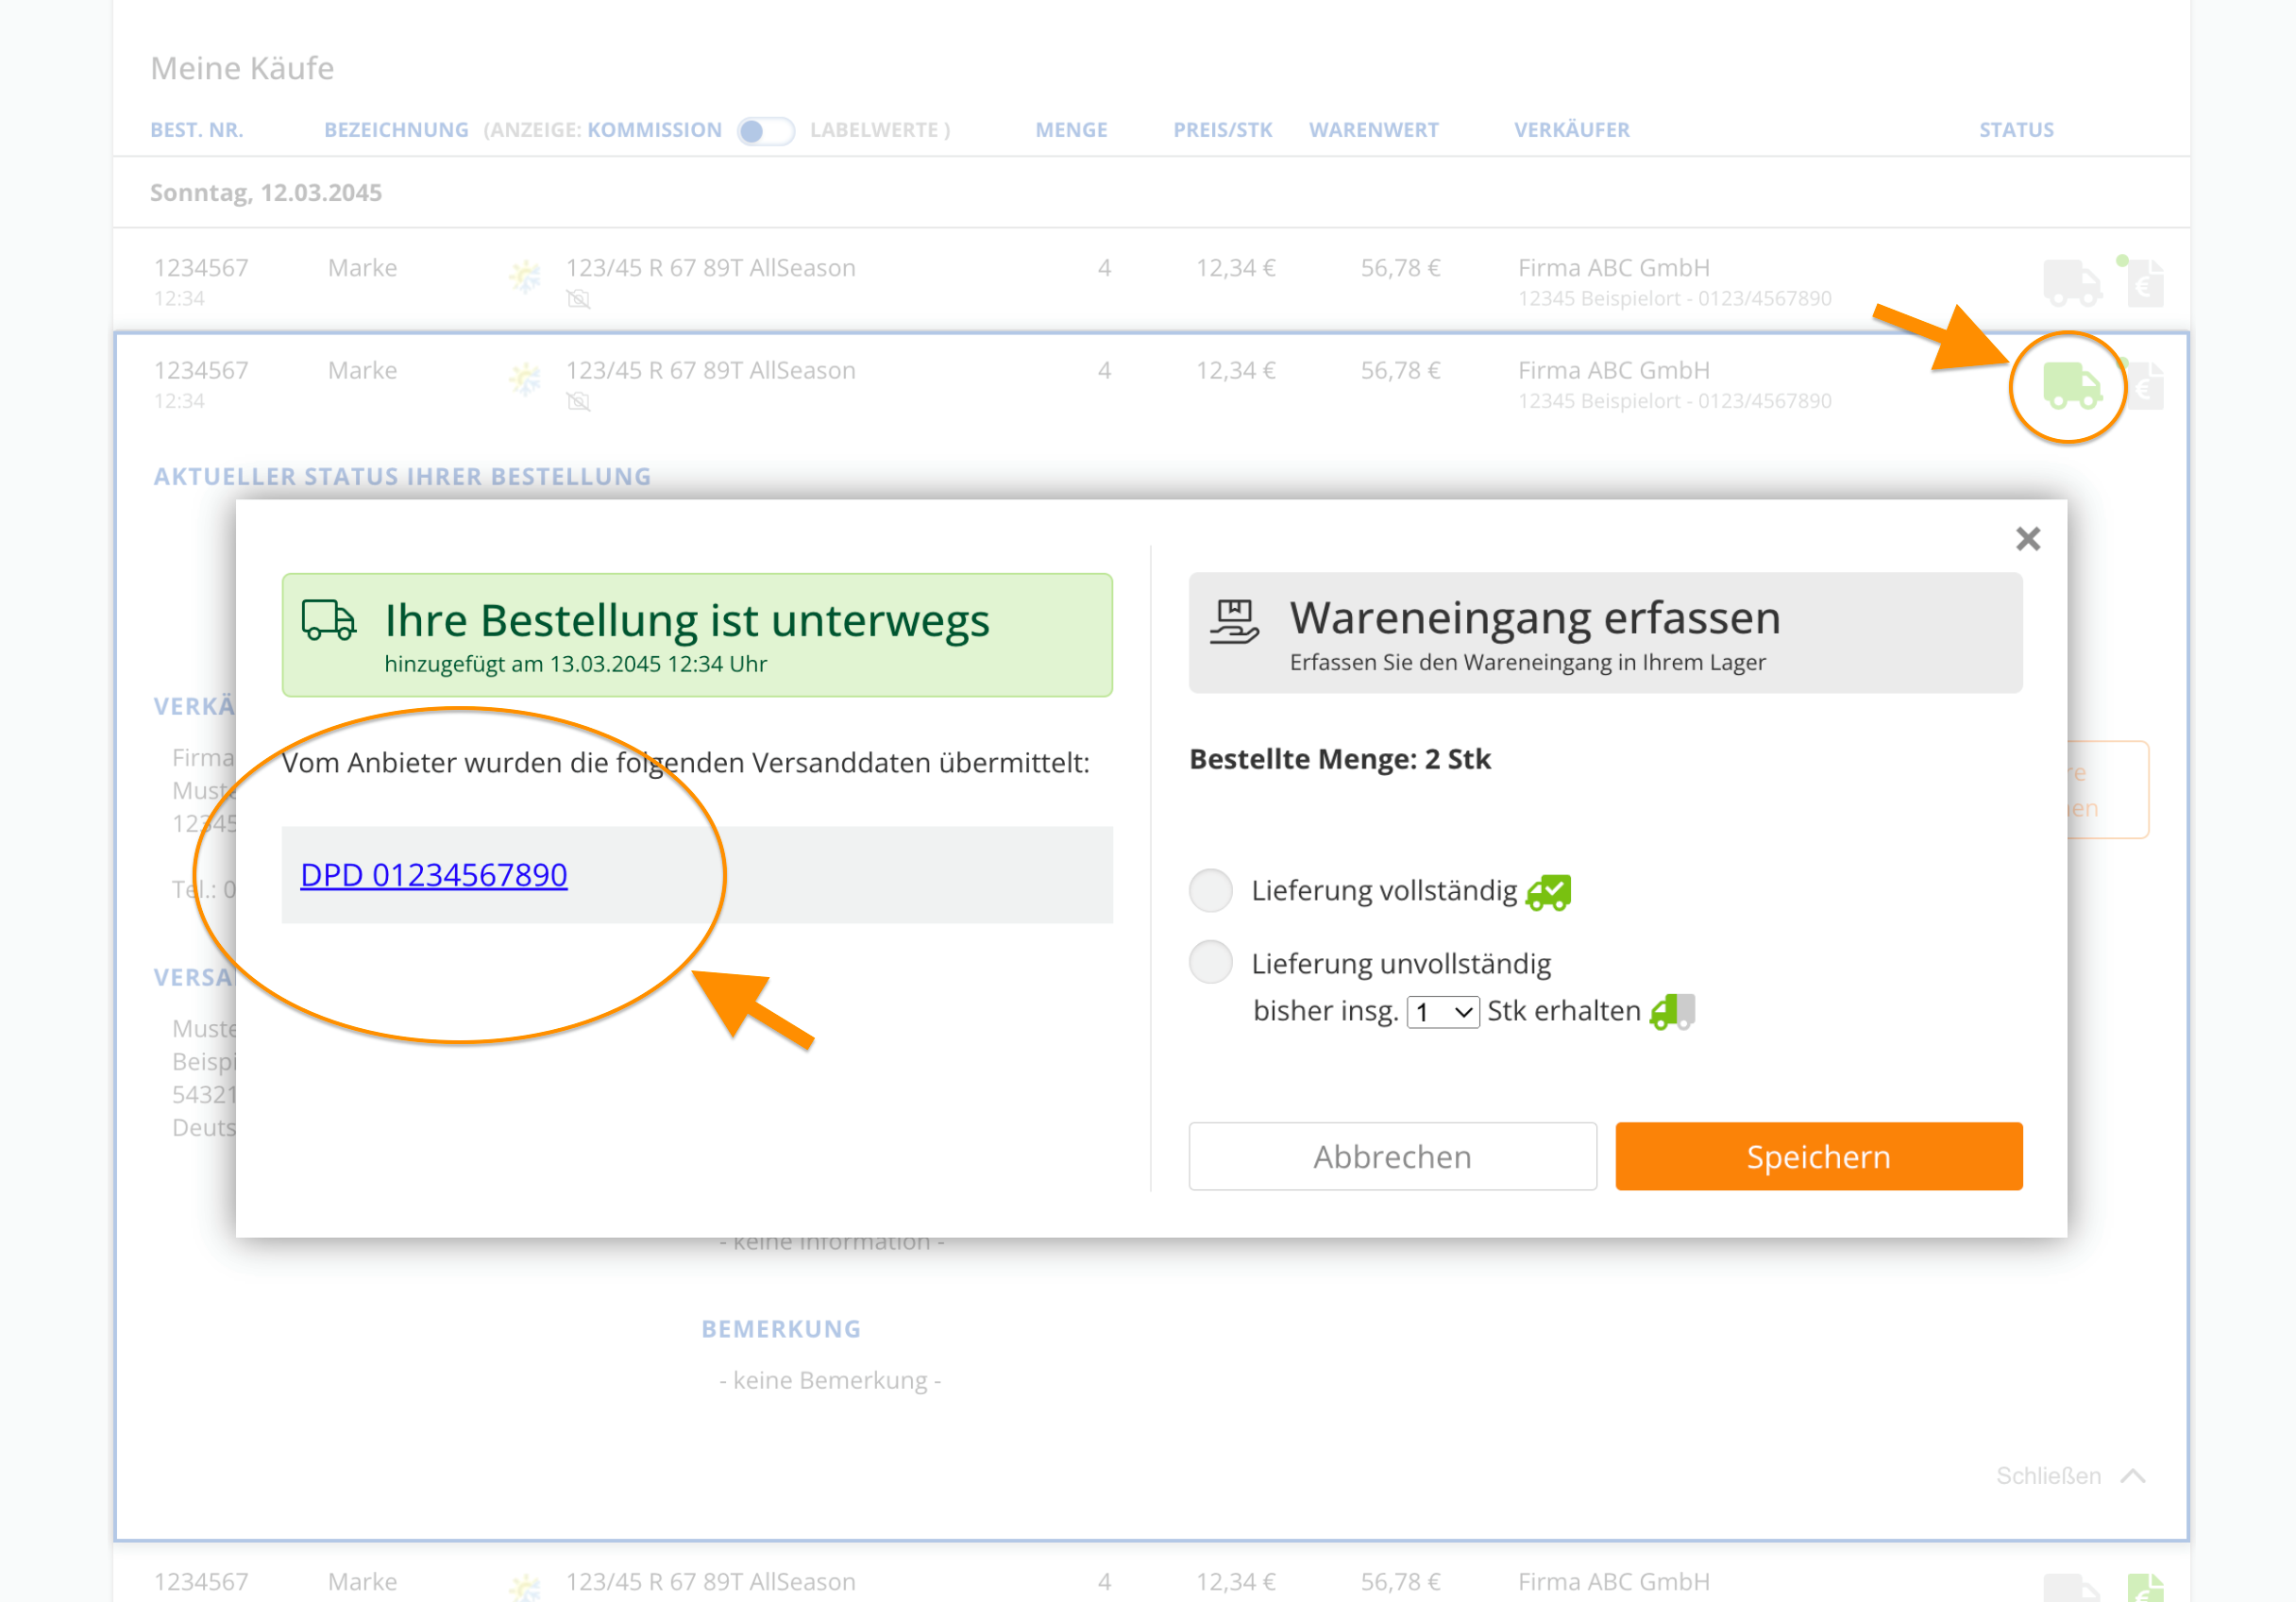Click the gray truck icon in the first order row
The image size is (2296, 1602).
click(x=2072, y=283)
